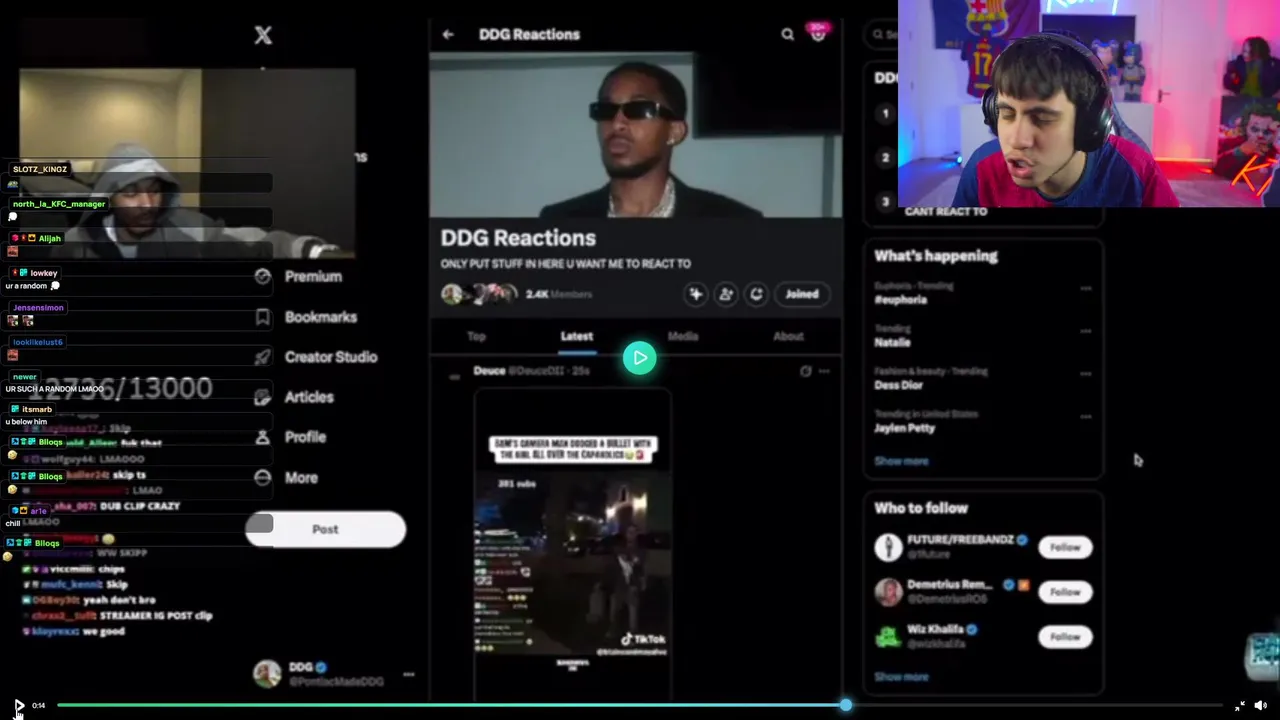This screenshot has width=1280, height=720.
Task: Click the Articles icon in sidebar
Action: [x=262, y=397]
